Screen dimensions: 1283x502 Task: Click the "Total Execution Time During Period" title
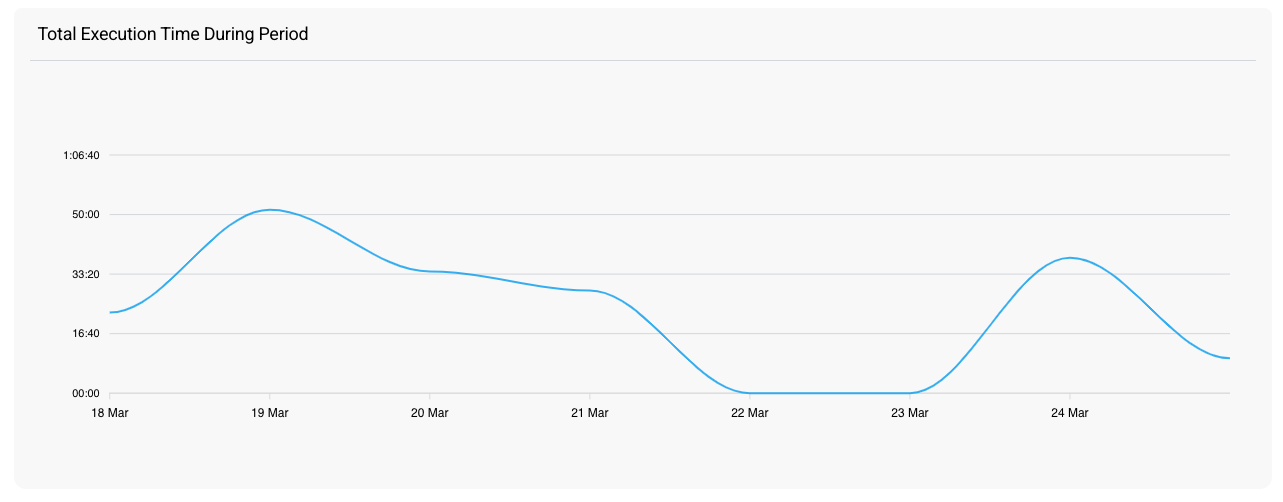click(x=173, y=34)
